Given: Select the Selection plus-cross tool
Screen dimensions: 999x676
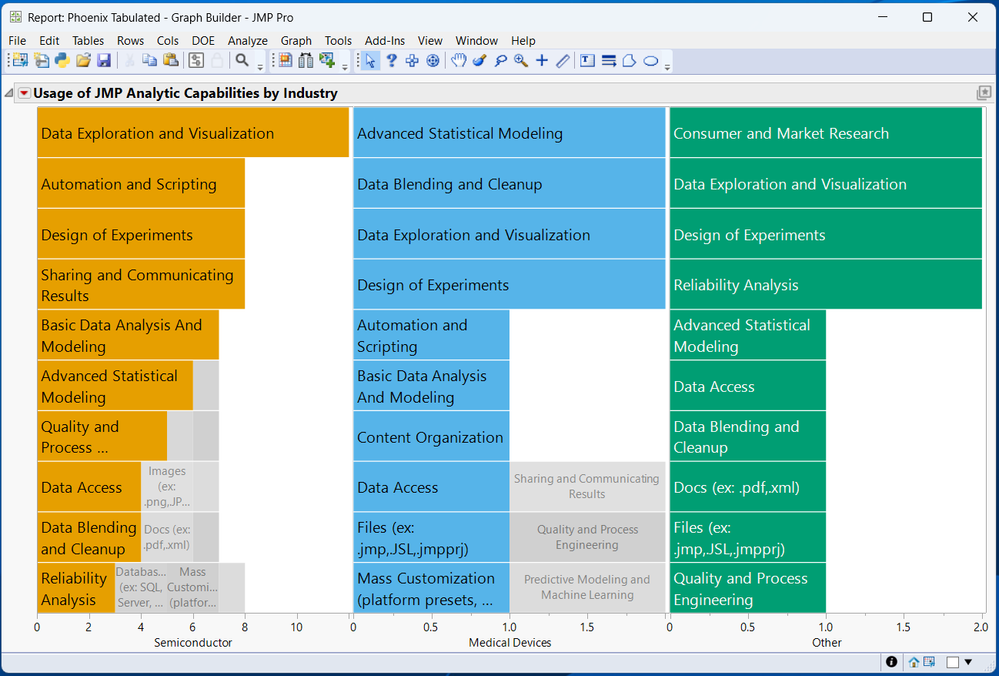Looking at the screenshot, I should pos(412,61).
